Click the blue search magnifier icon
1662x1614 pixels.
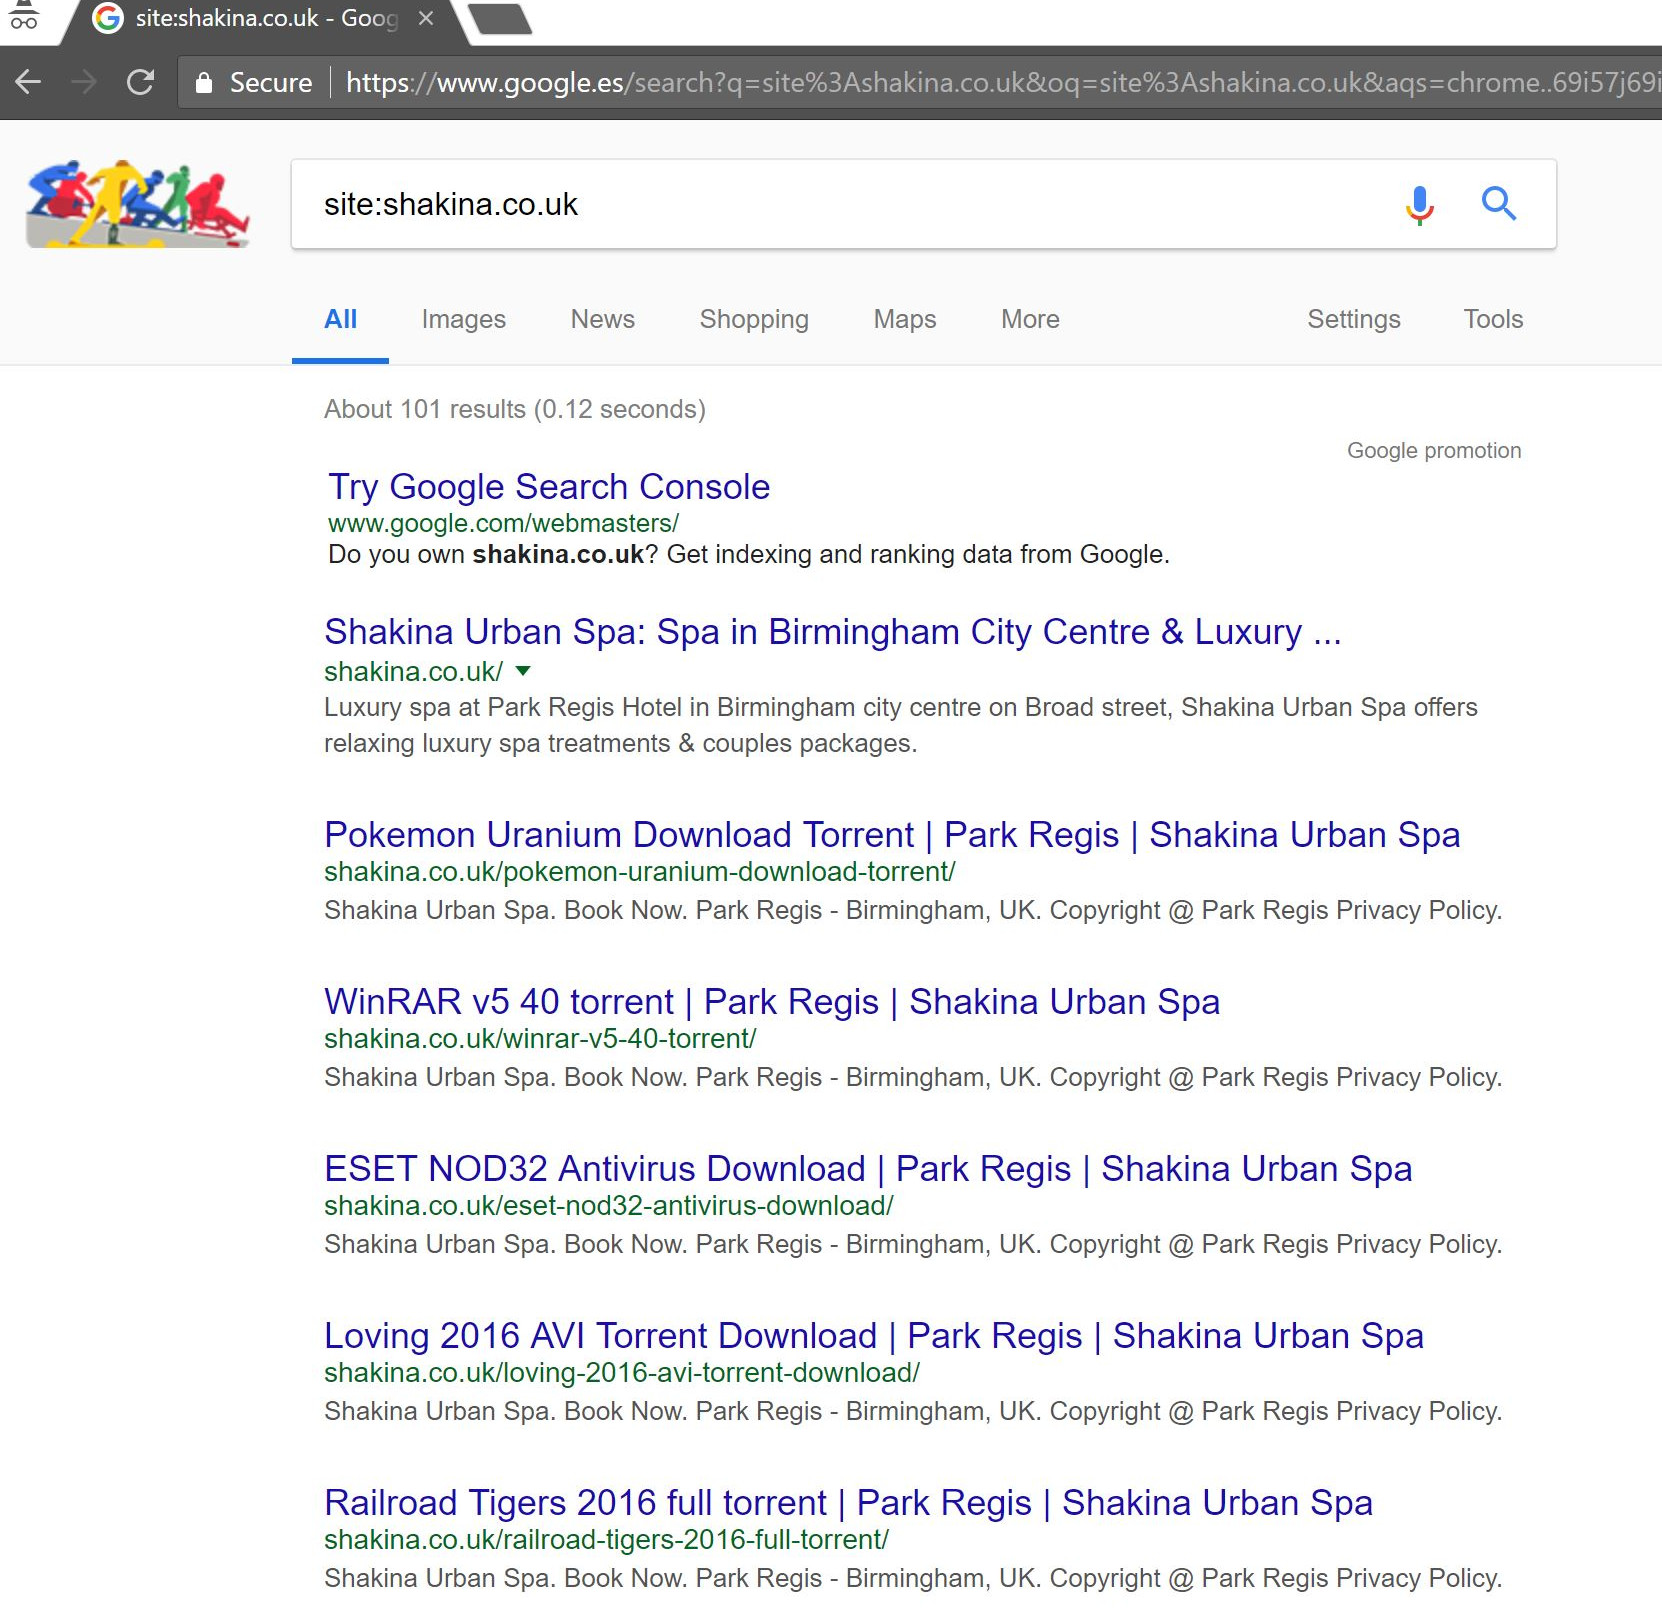pyautogui.click(x=1498, y=204)
